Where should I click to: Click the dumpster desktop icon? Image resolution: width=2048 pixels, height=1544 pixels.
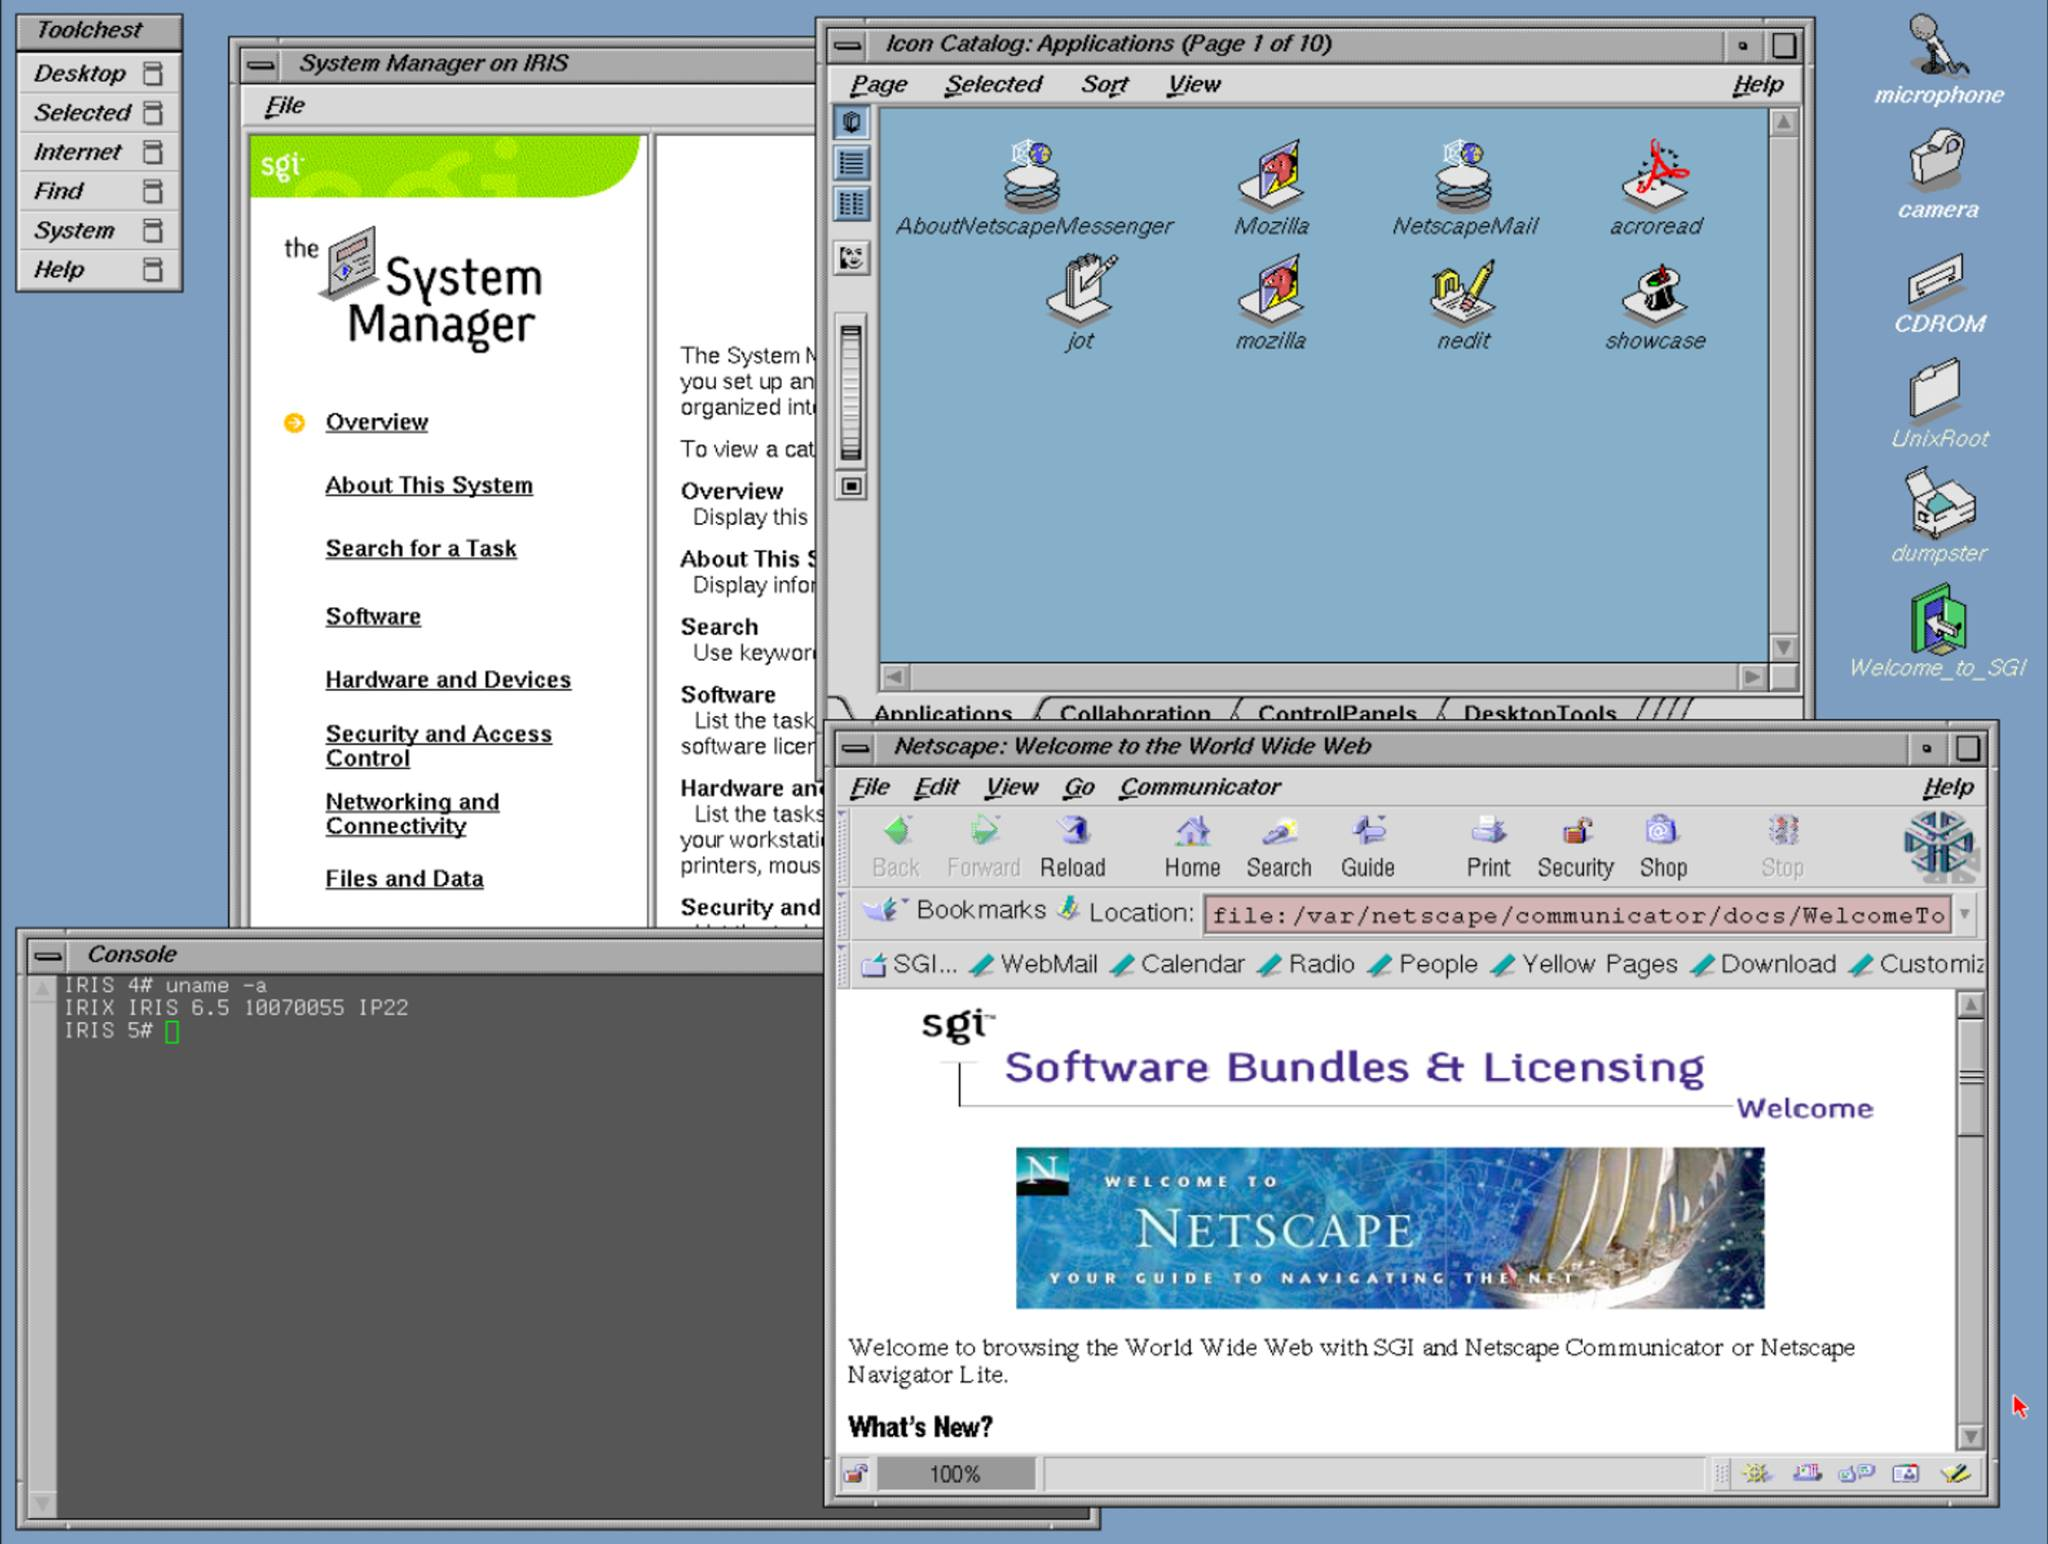pos(1938,505)
